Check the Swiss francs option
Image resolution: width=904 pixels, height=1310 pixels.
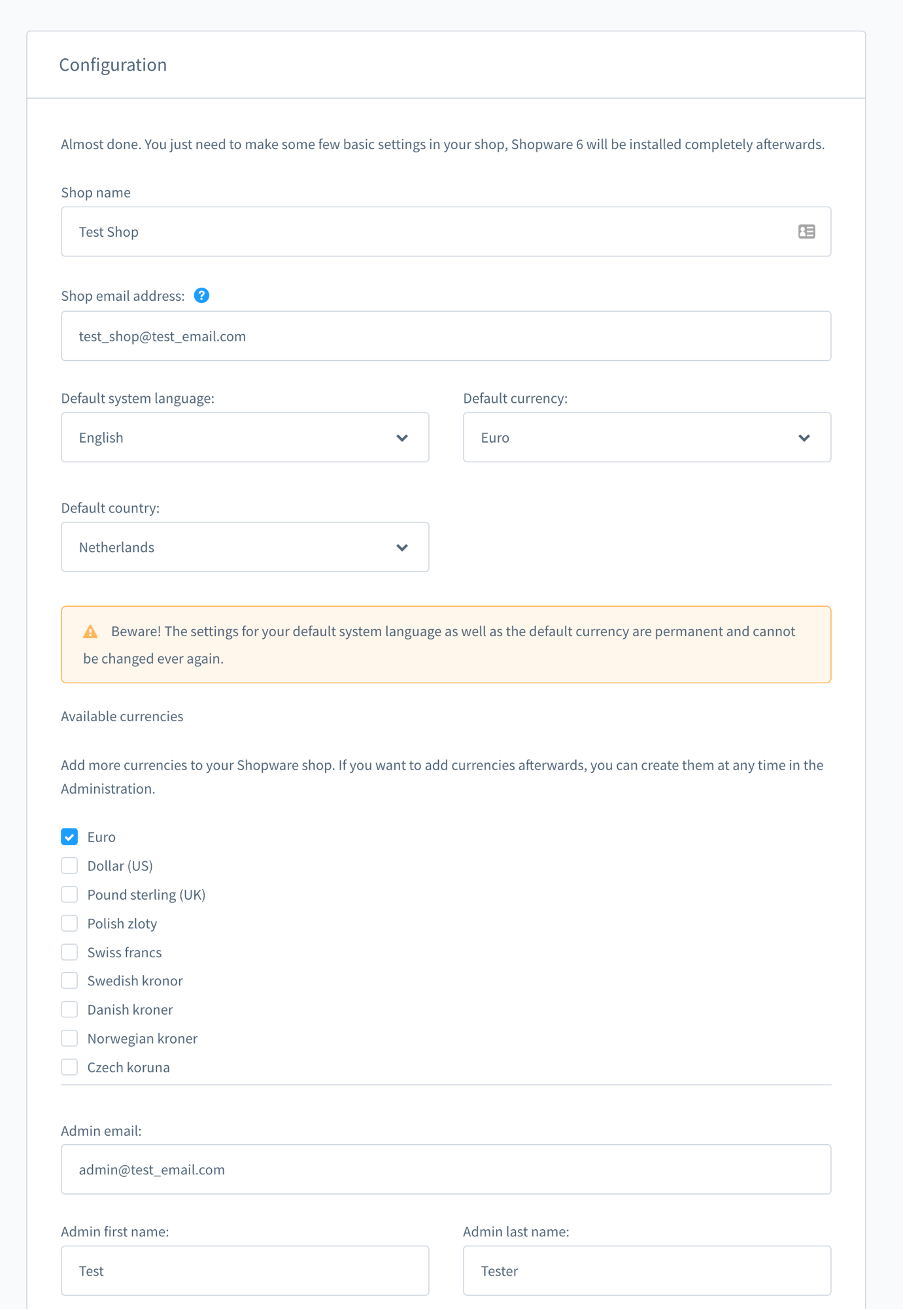point(69,952)
